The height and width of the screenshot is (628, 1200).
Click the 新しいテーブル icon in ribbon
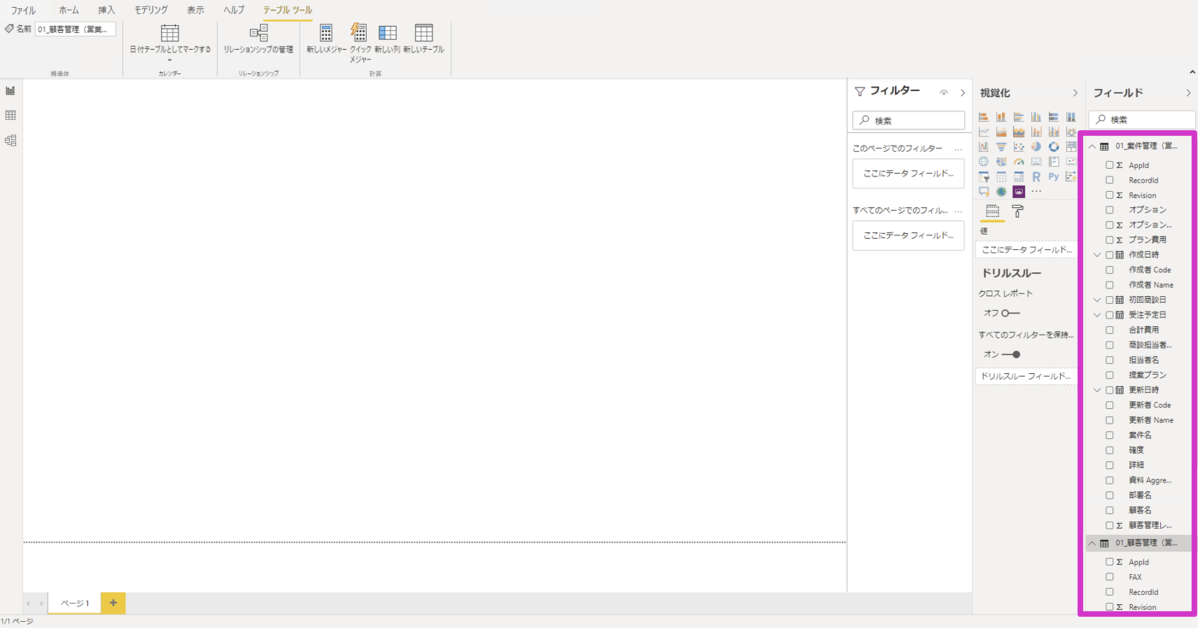(424, 33)
